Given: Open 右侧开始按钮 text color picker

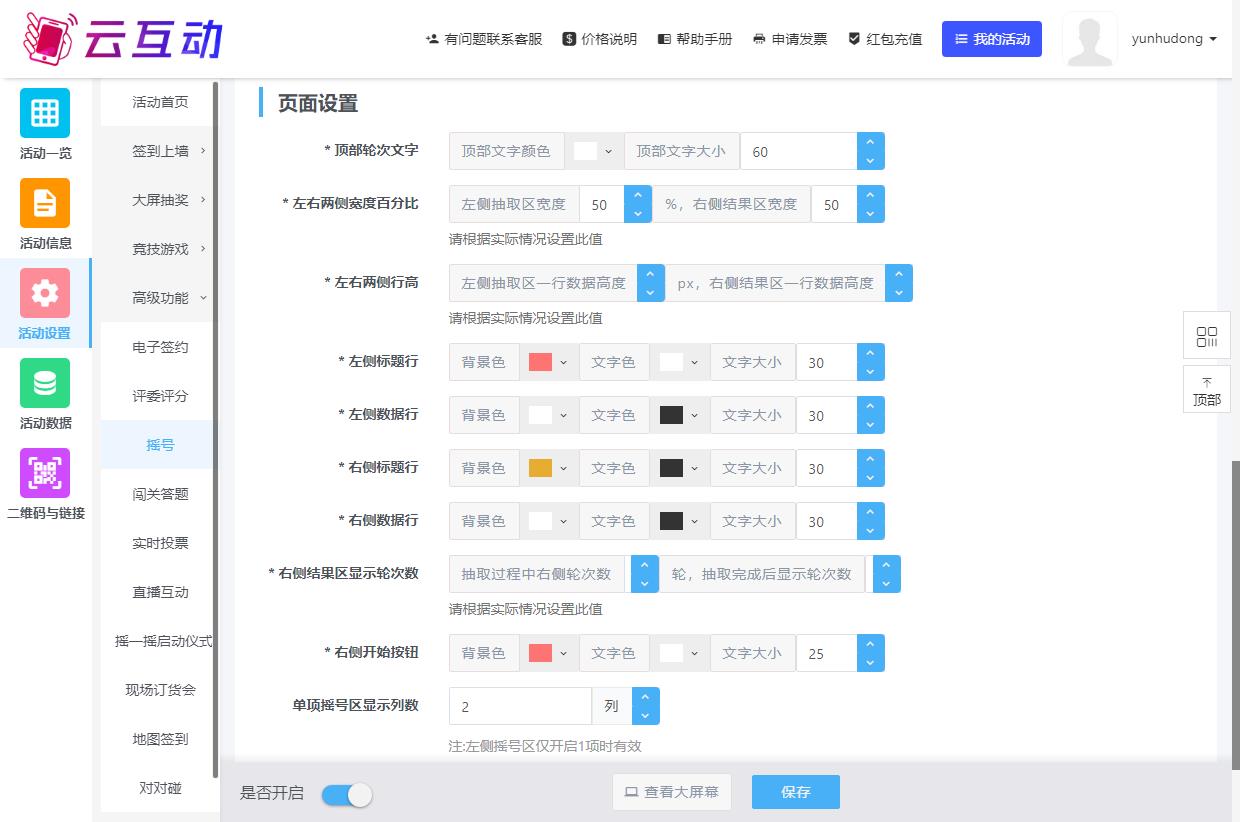Looking at the screenshot, I should tap(679, 653).
